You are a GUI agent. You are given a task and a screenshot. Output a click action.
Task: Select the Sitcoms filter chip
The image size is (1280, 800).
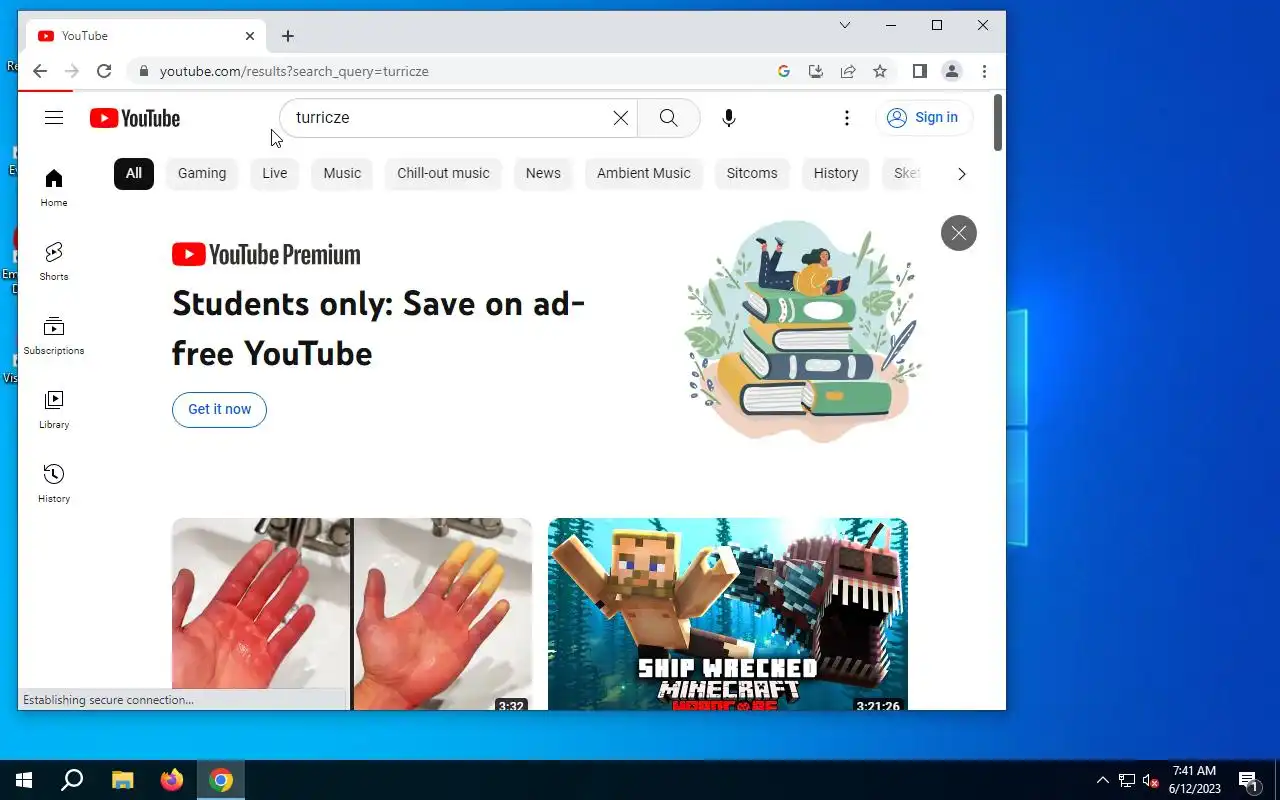click(752, 173)
